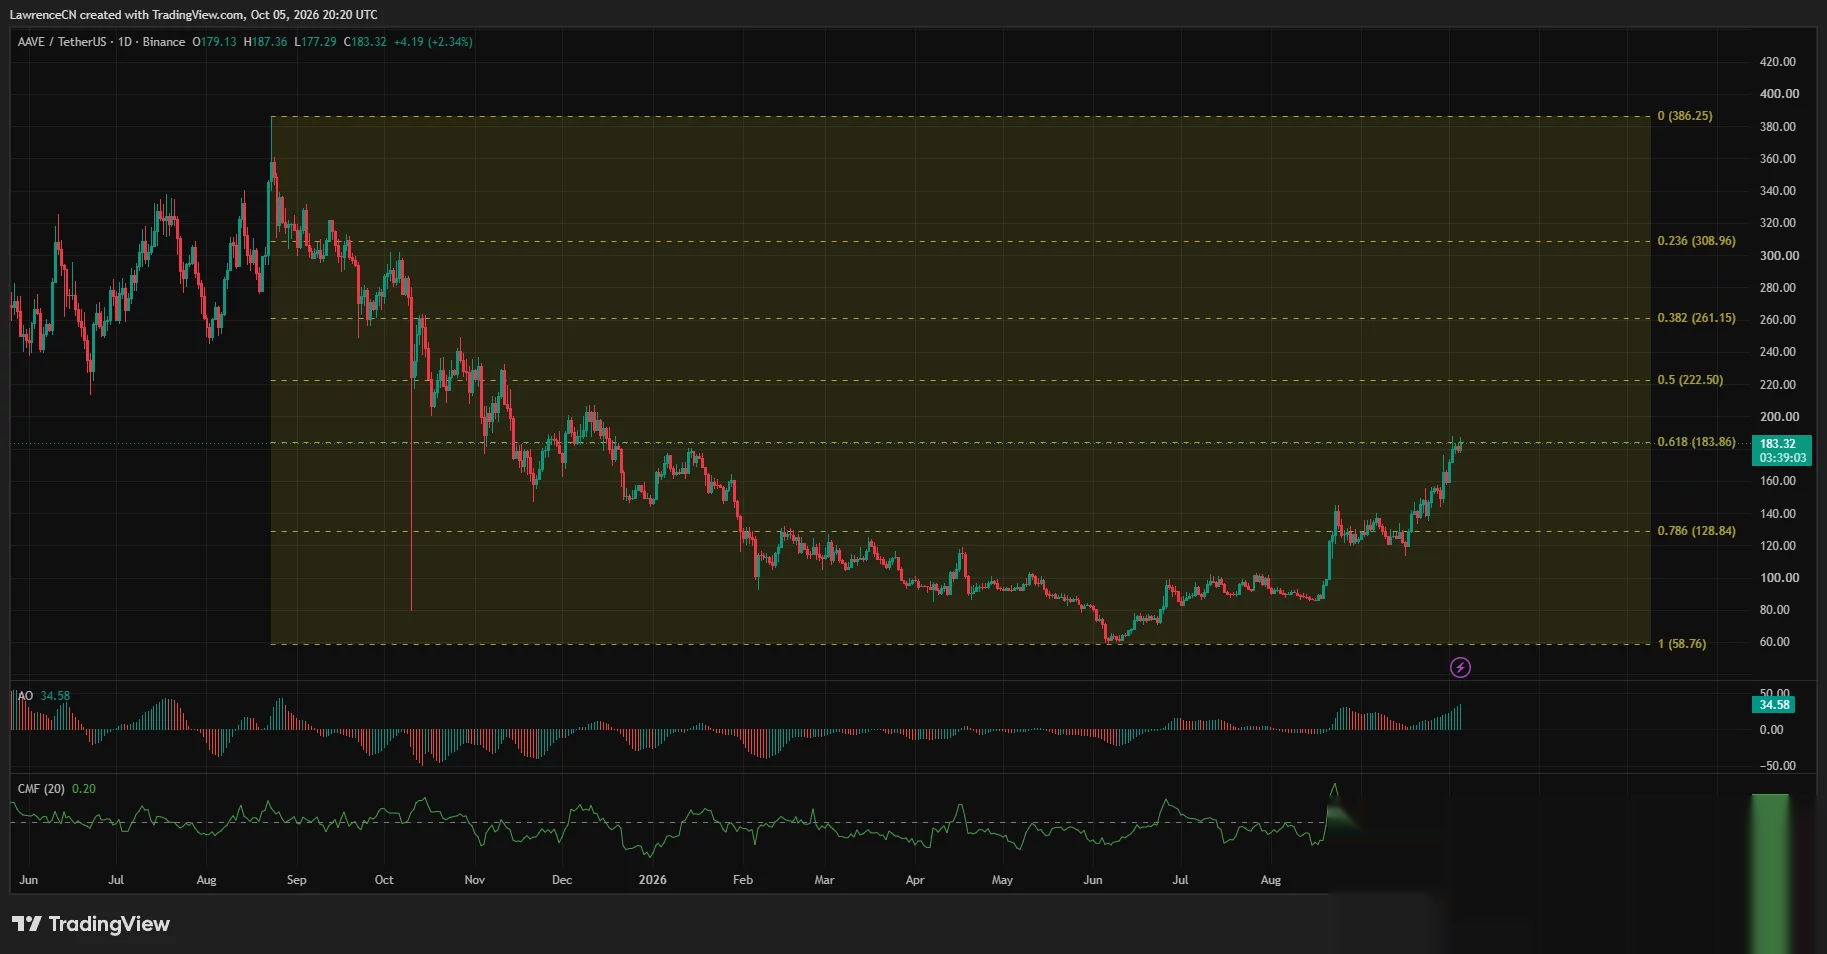Click the purple lightning bolt icon
This screenshot has height=954, width=1827.
(x=1460, y=667)
